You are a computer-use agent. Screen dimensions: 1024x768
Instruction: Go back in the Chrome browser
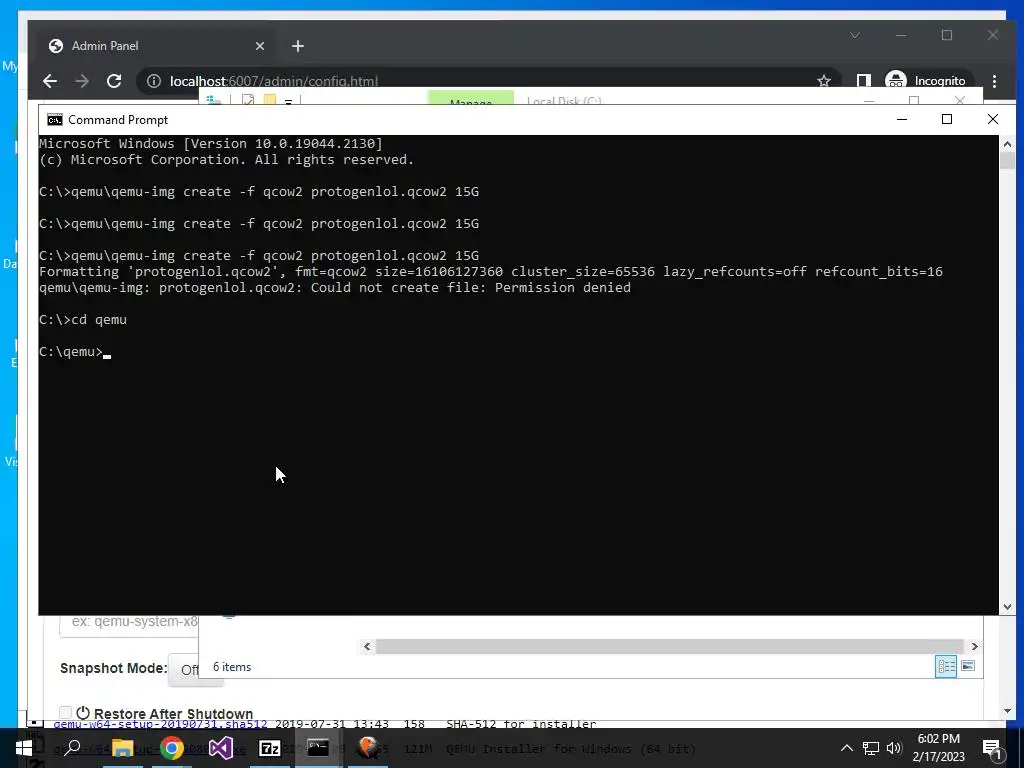[x=50, y=81]
